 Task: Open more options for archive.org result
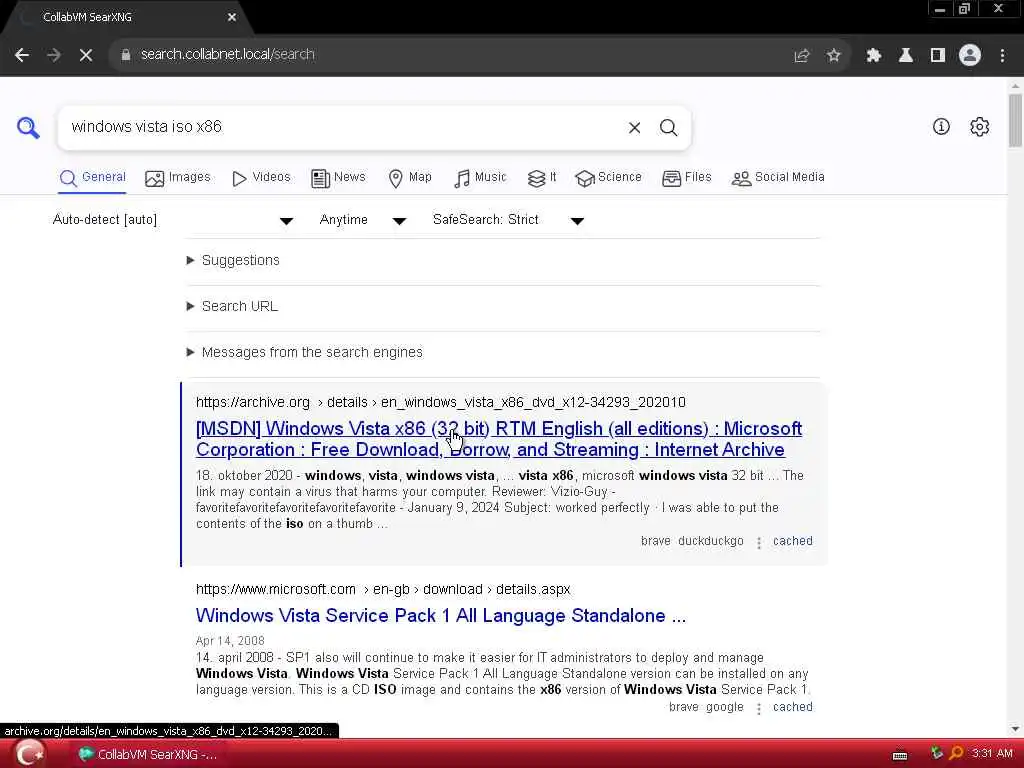(x=758, y=543)
